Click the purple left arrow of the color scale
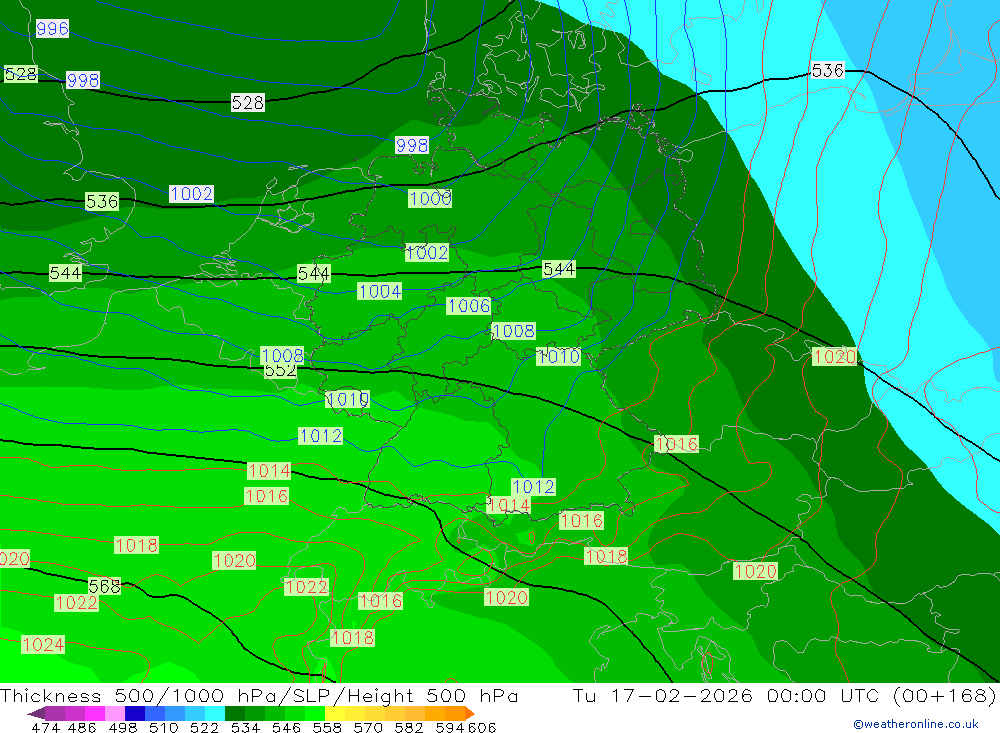This screenshot has height=733, width=1000. tap(36, 713)
